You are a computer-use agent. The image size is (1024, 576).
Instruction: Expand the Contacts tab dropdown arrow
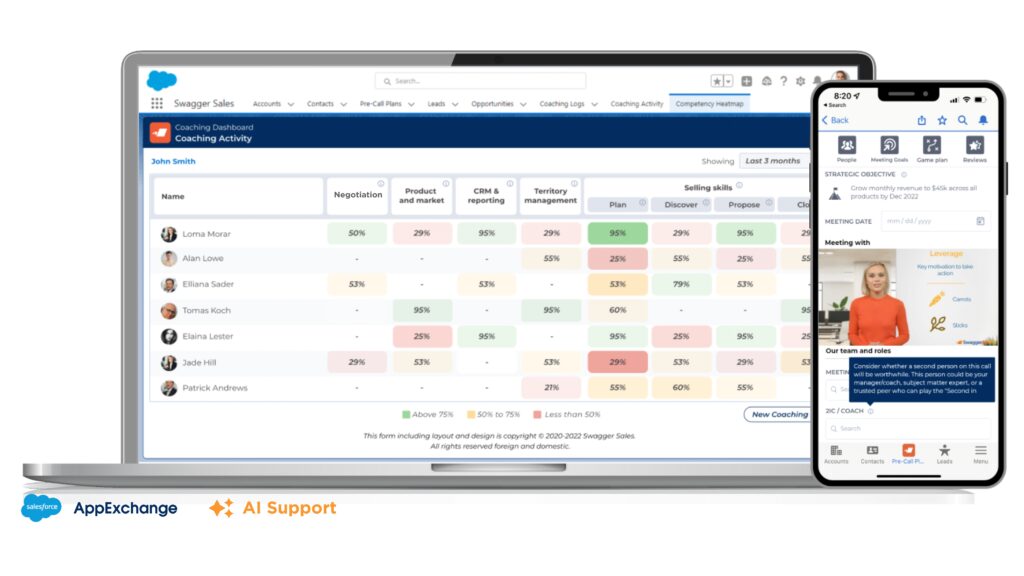click(344, 104)
